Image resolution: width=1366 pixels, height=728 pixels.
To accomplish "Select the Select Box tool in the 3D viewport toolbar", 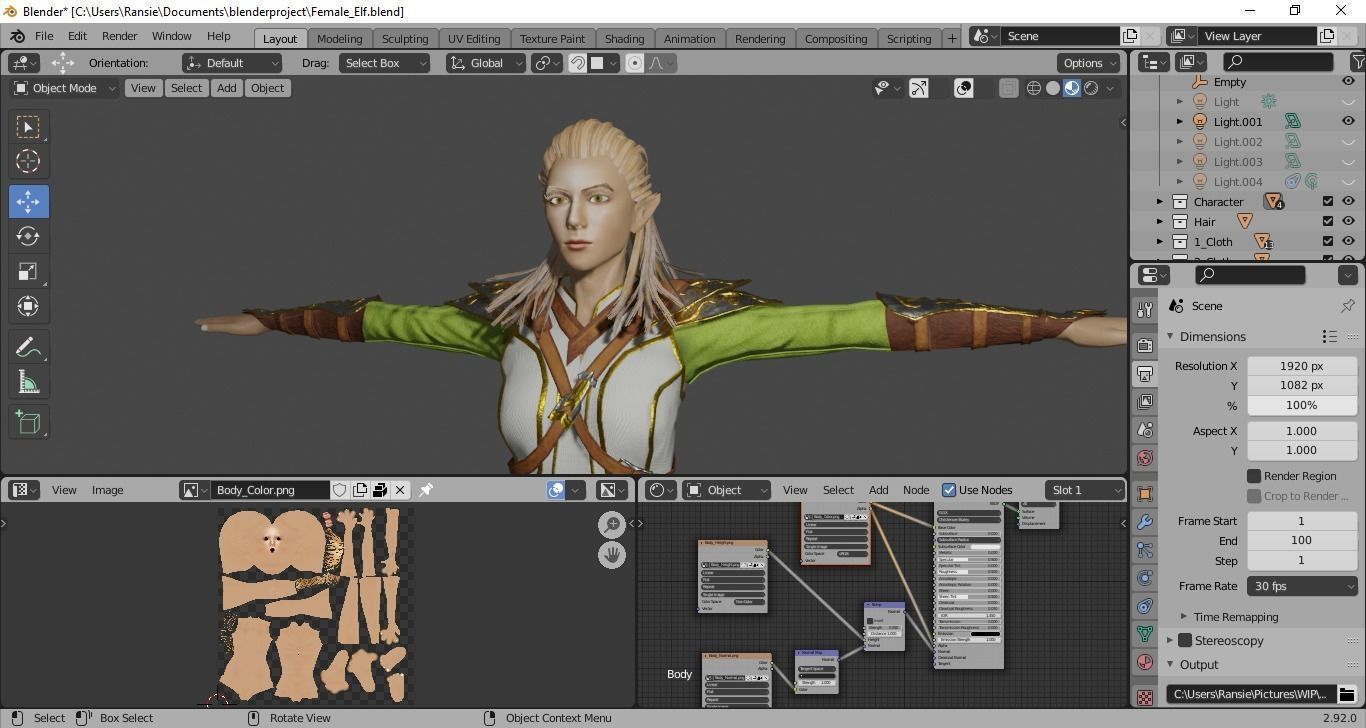I will [x=28, y=127].
